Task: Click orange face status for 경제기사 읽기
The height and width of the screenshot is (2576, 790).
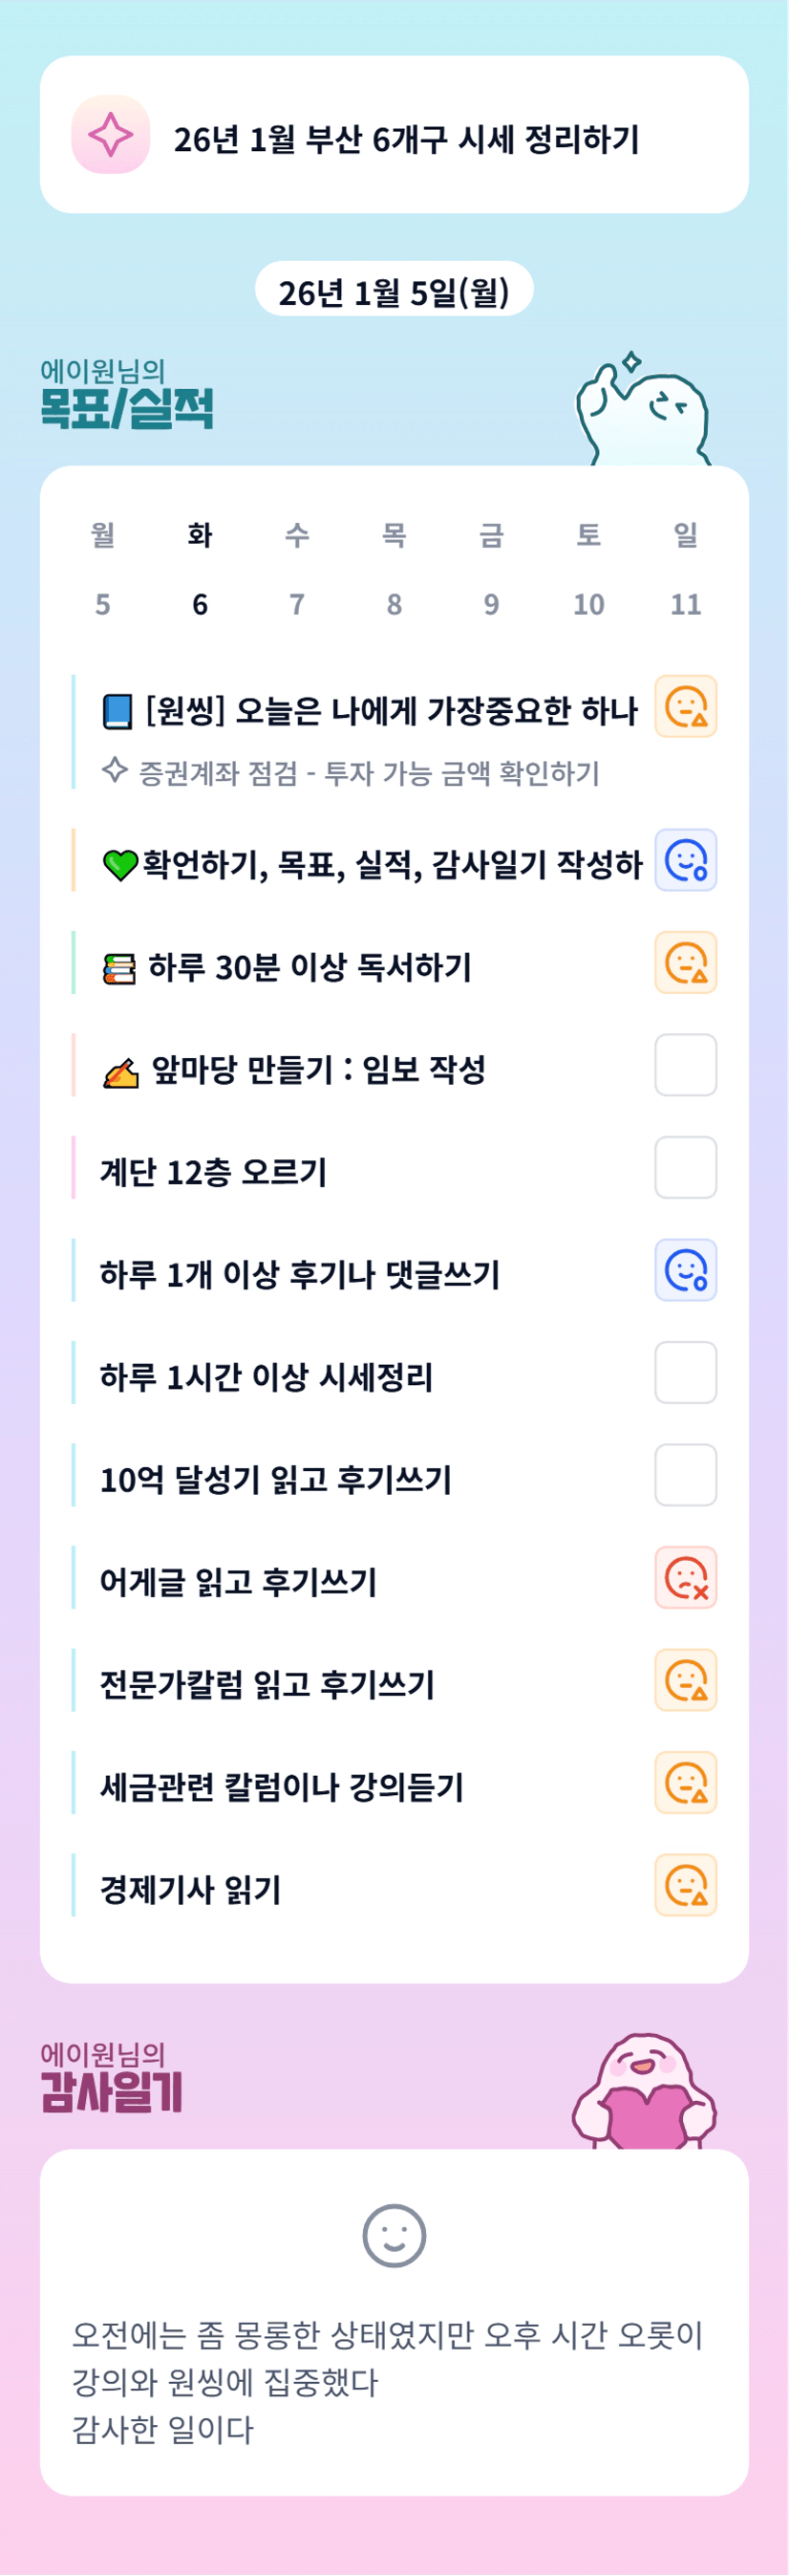Action: click(x=685, y=1885)
